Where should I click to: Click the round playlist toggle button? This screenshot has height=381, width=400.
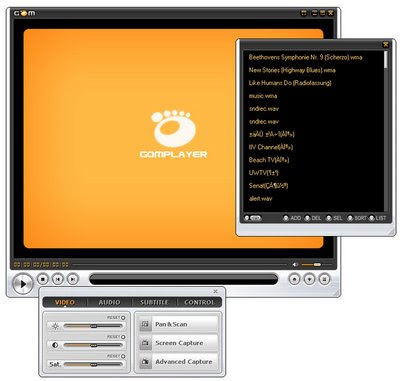pos(324,279)
